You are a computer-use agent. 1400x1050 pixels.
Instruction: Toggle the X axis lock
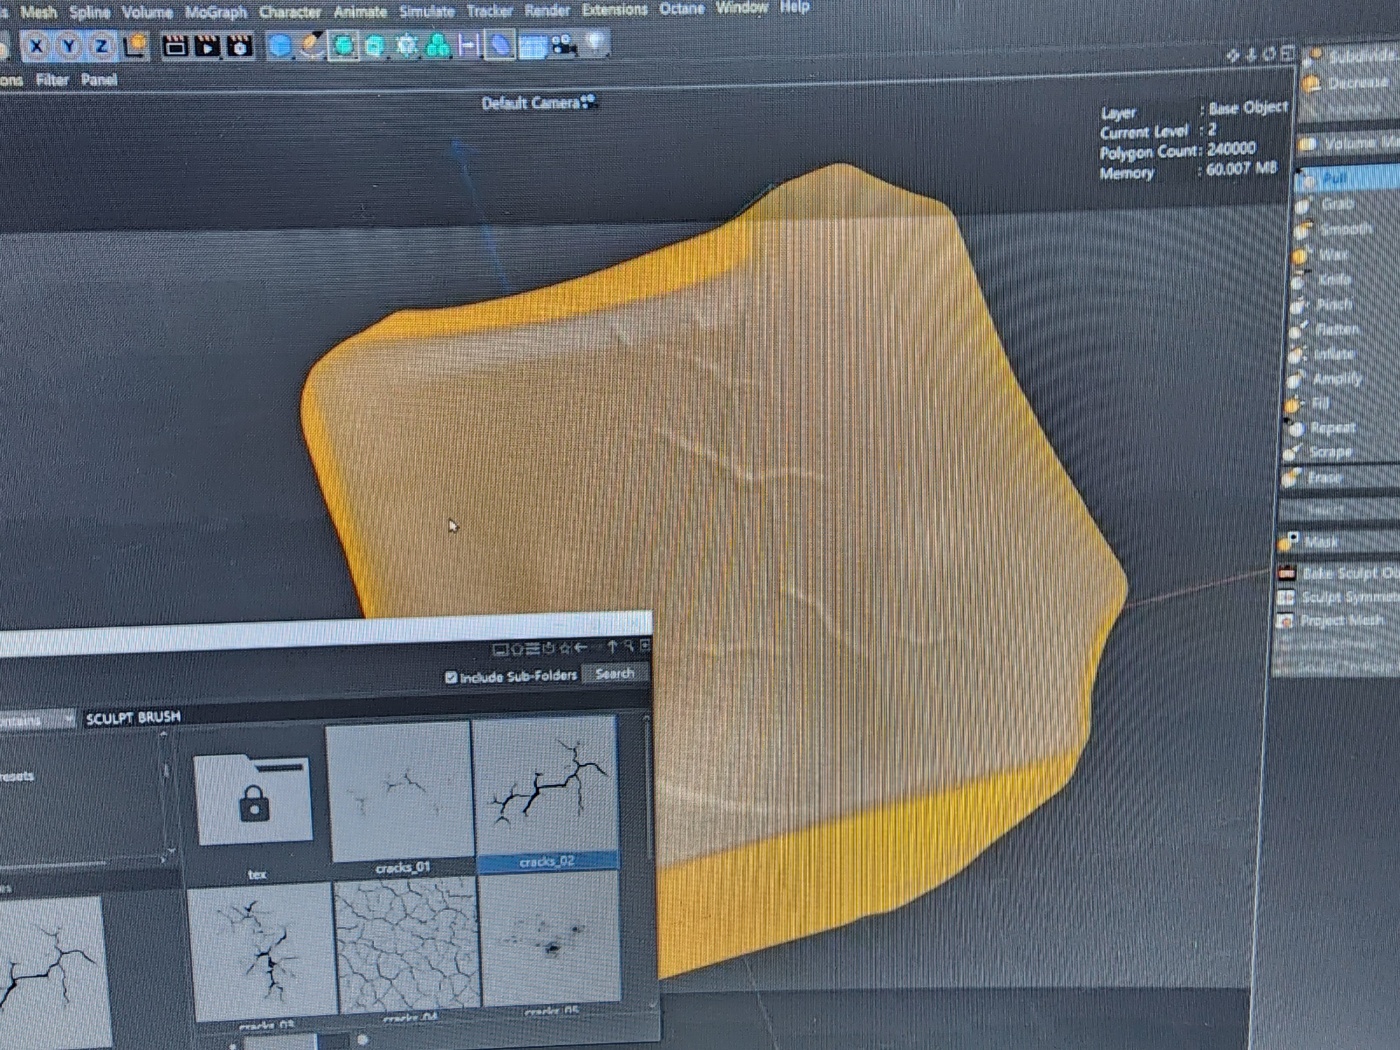click(37, 46)
